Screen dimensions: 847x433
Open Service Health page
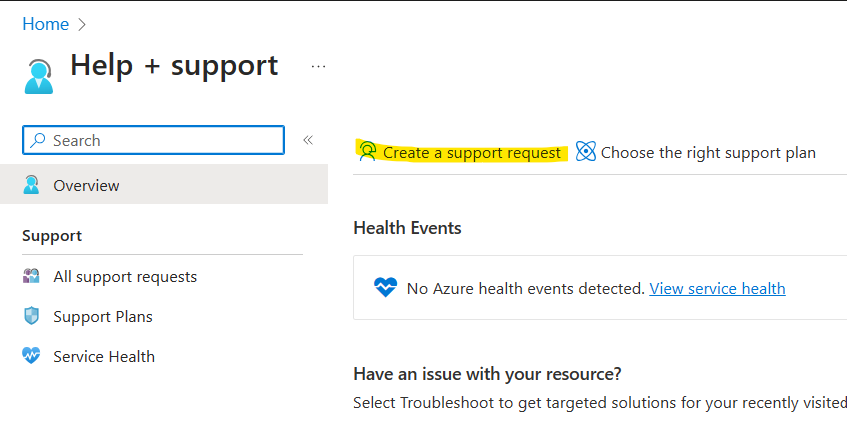[x=104, y=356]
